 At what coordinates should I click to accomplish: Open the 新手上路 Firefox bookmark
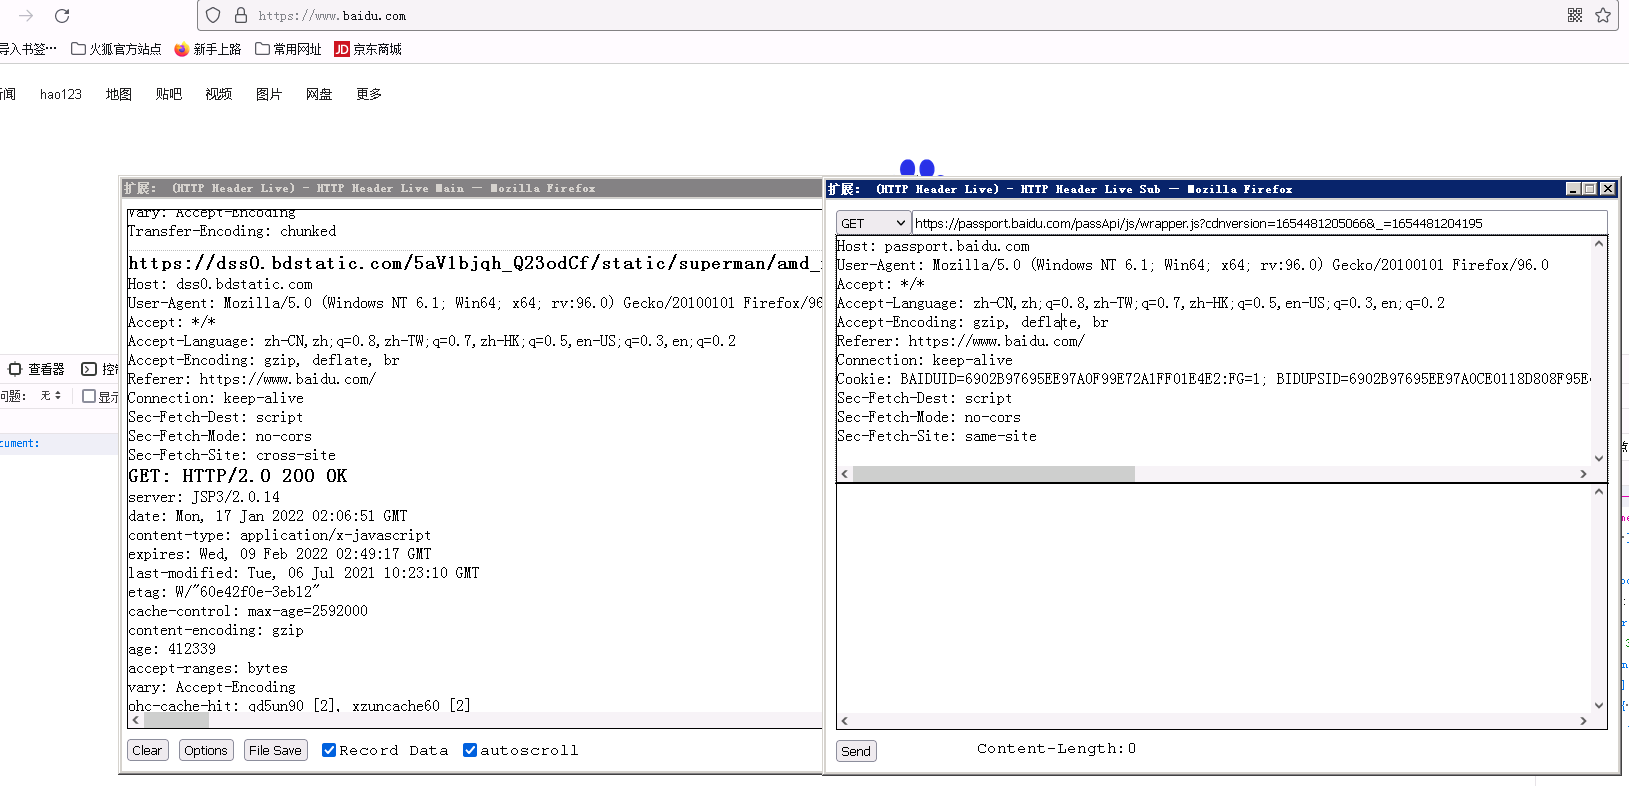(x=208, y=49)
